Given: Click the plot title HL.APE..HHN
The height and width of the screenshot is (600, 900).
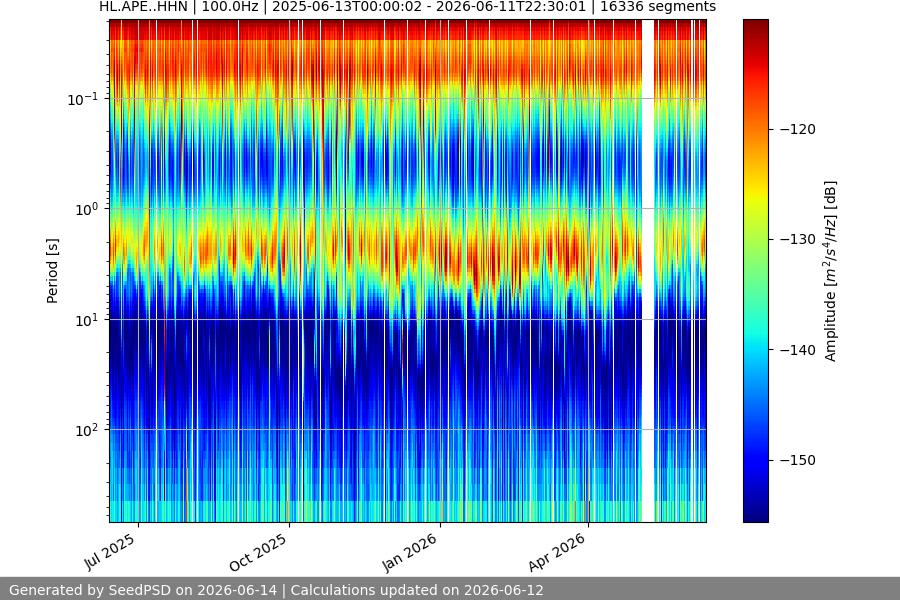Looking at the screenshot, I should (408, 7).
